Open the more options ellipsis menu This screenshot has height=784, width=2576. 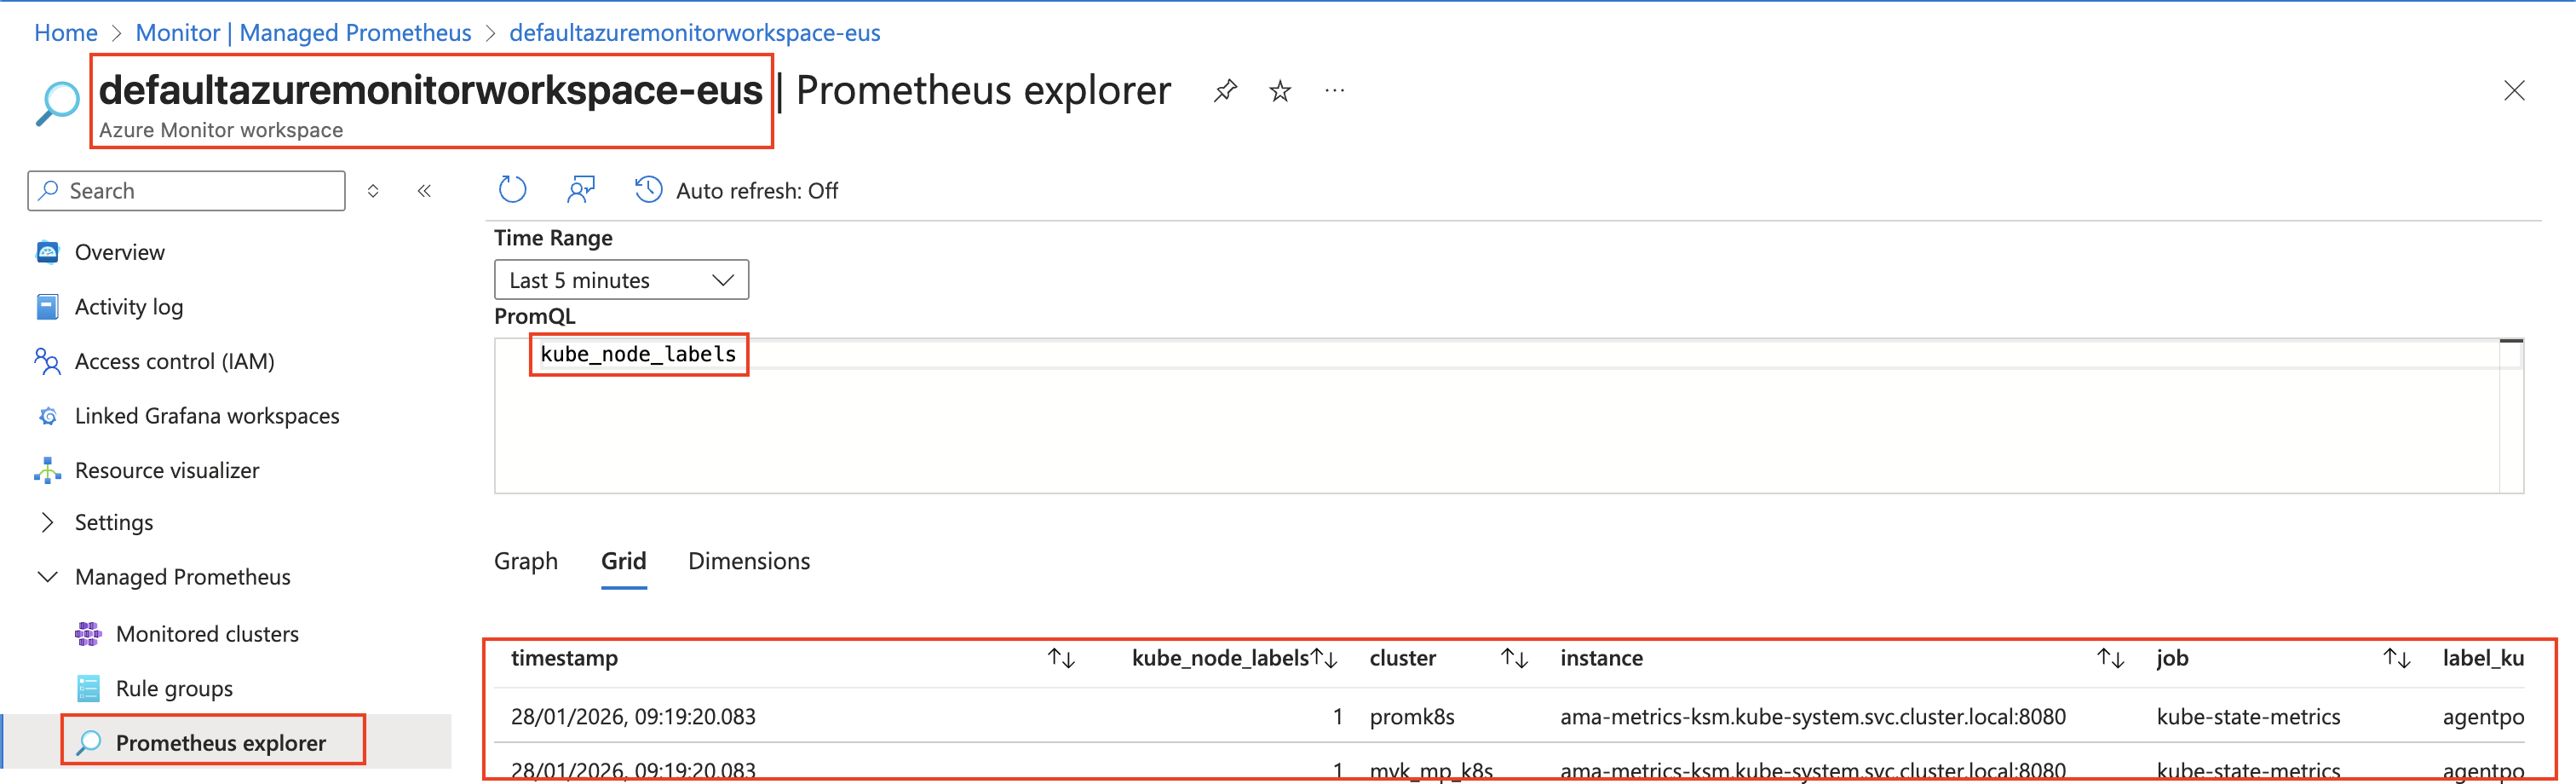click(1335, 91)
